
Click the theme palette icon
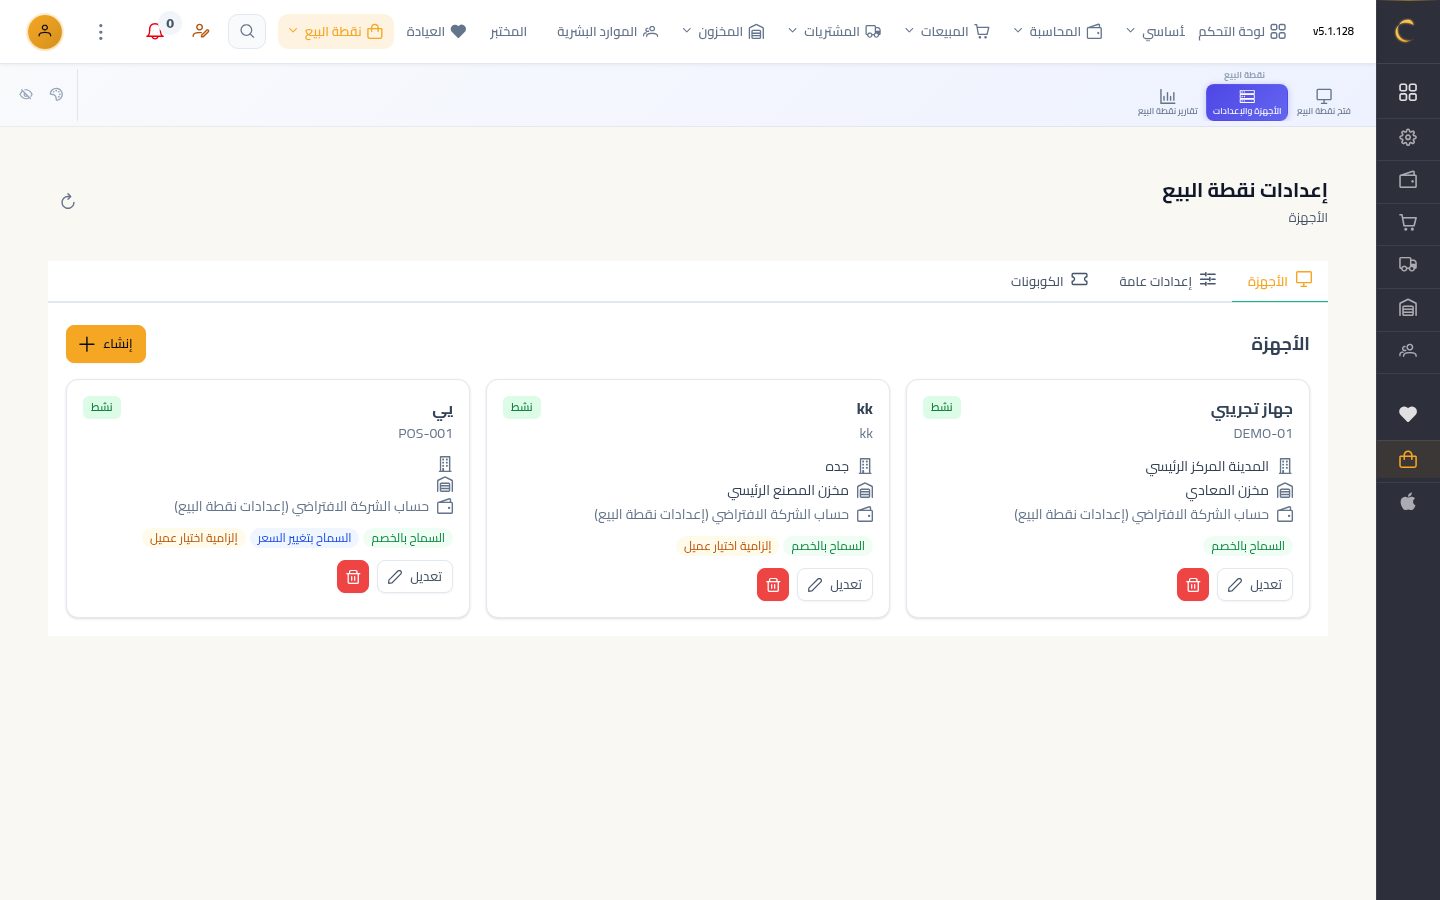pos(56,94)
